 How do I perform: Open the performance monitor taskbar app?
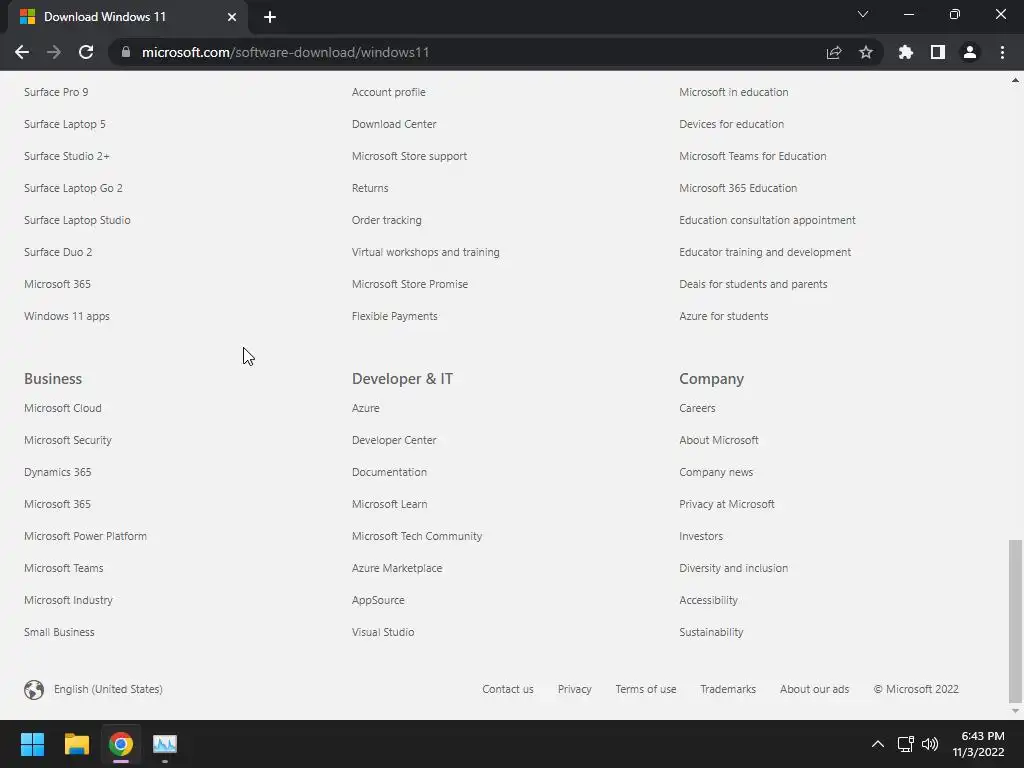click(x=165, y=744)
